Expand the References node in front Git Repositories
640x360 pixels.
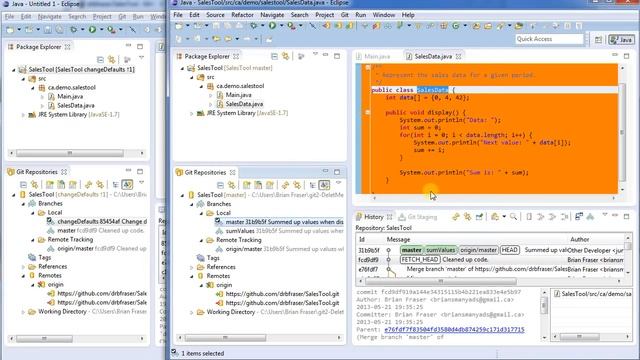[x=192, y=267]
